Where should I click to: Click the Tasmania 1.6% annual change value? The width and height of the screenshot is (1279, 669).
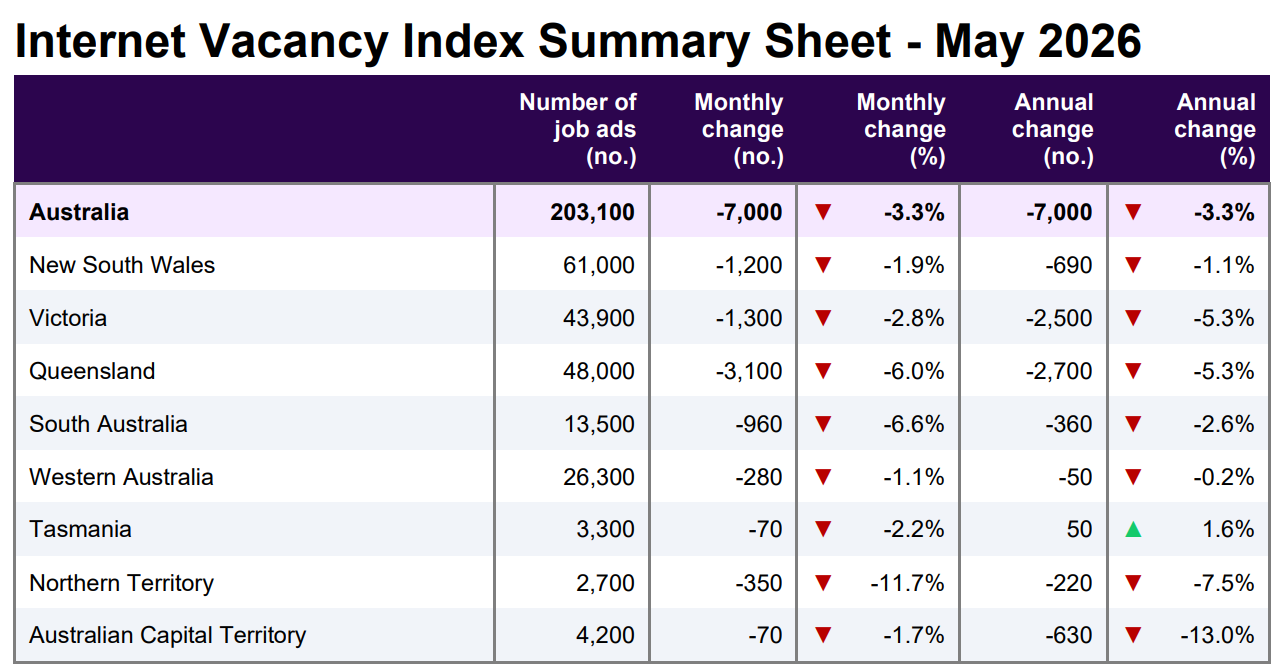[x=1228, y=530]
